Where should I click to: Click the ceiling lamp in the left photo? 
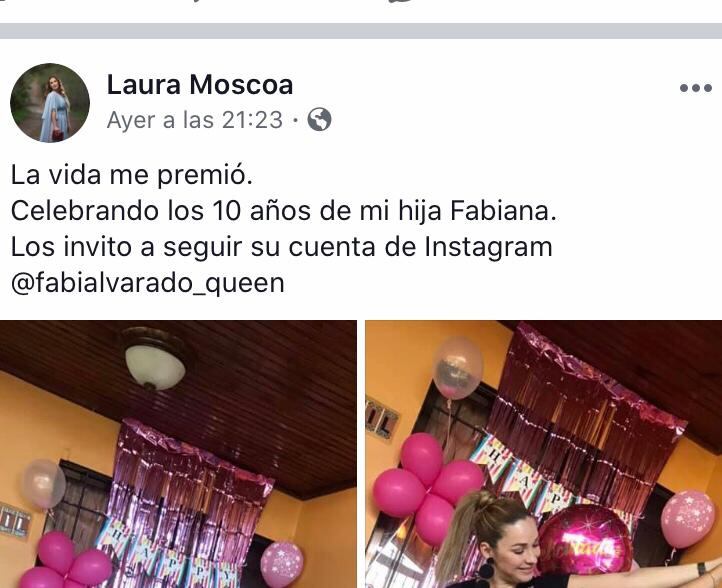tap(155, 359)
